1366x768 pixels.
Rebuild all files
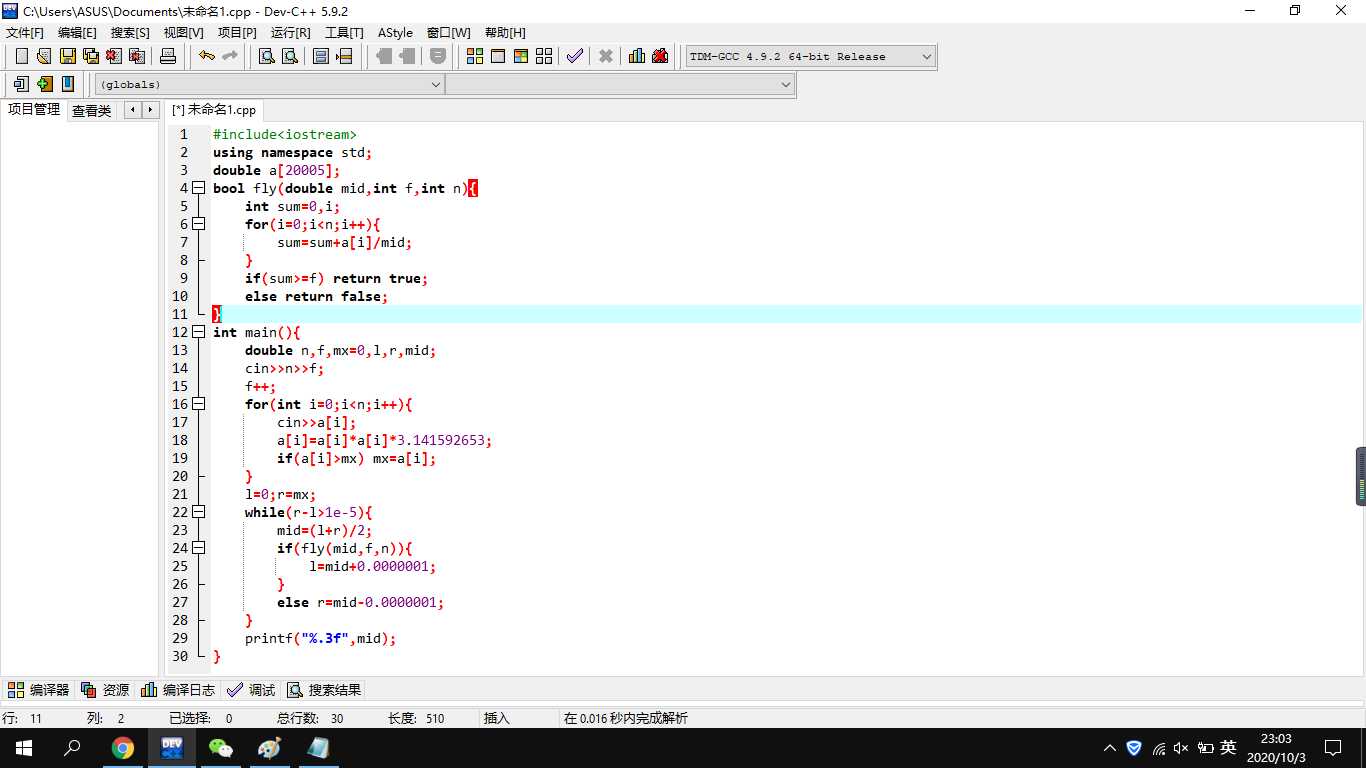point(544,56)
